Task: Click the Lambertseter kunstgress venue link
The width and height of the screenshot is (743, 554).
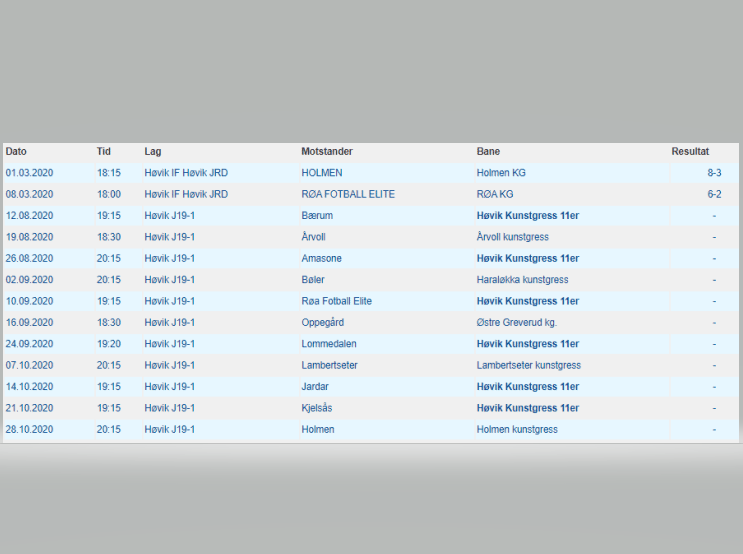Action: (528, 365)
